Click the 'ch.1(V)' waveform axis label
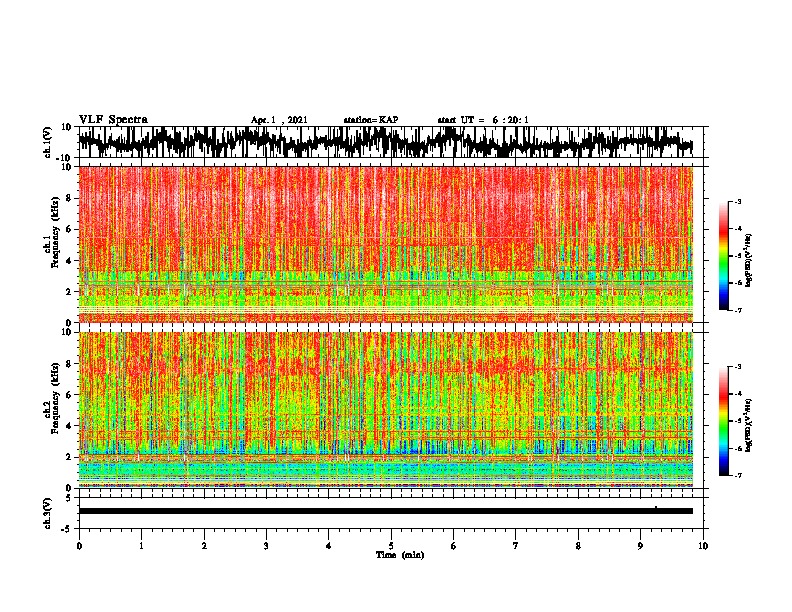The image size is (792, 612). point(47,142)
